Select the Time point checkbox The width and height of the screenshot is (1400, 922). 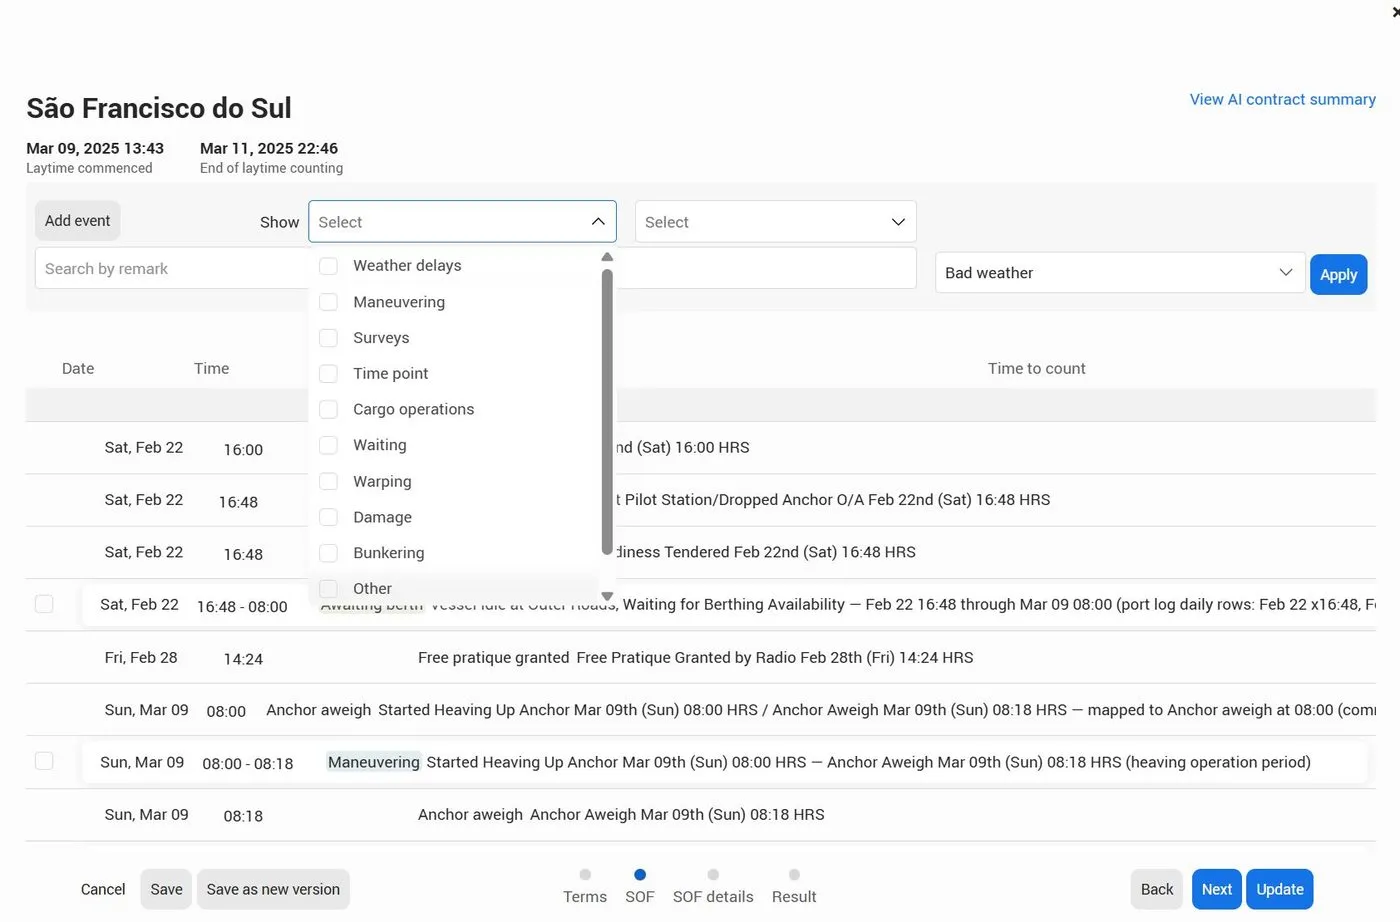pos(328,374)
